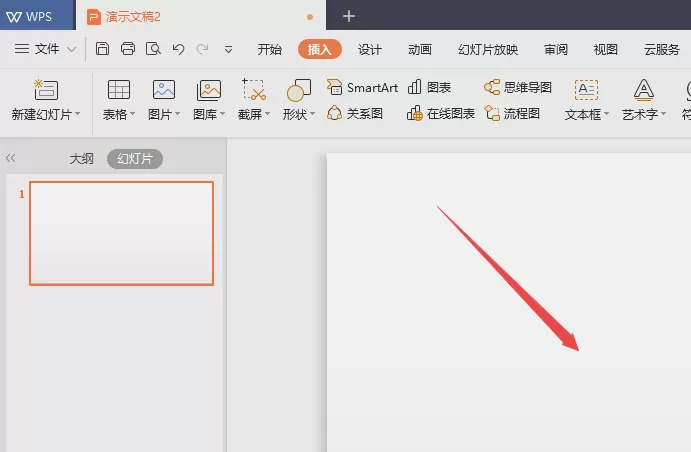Viewport: 691px width, 452px height.
Task: Switch panel to 大纲 outline view
Action: [x=82, y=159]
